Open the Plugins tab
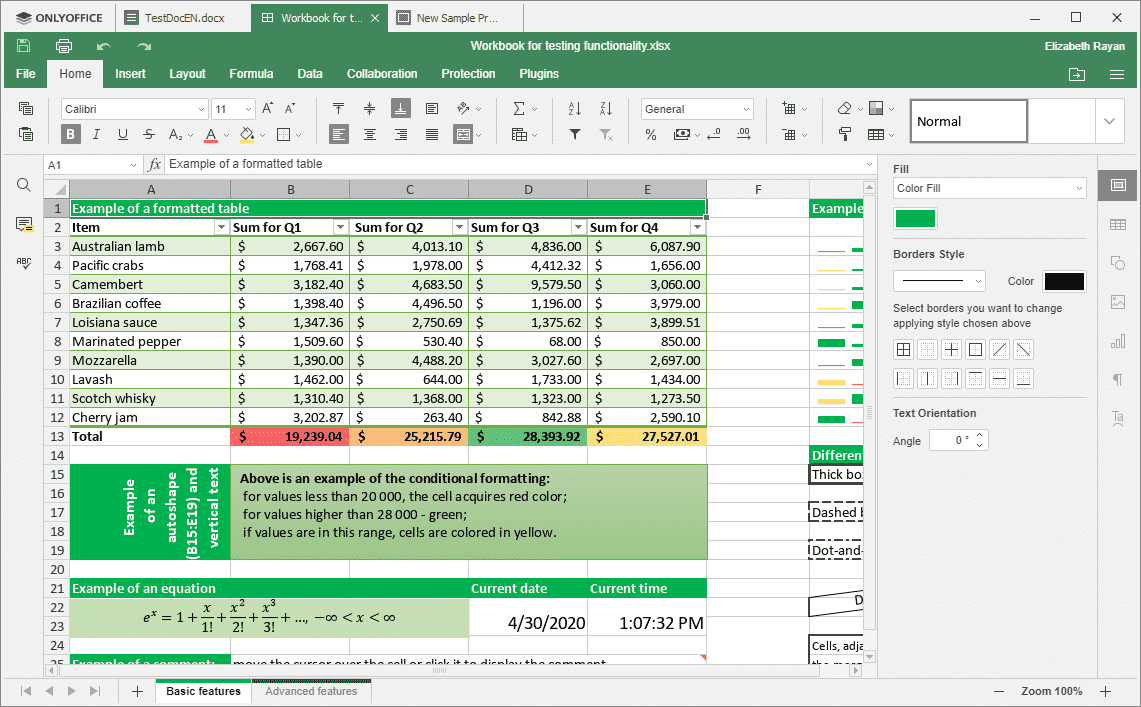Image resolution: width=1141 pixels, height=707 pixels. pos(538,73)
